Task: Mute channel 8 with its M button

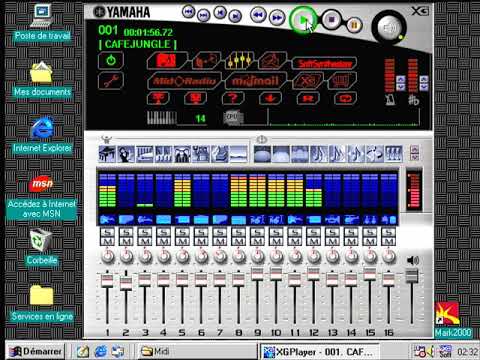Action: click(x=239, y=241)
